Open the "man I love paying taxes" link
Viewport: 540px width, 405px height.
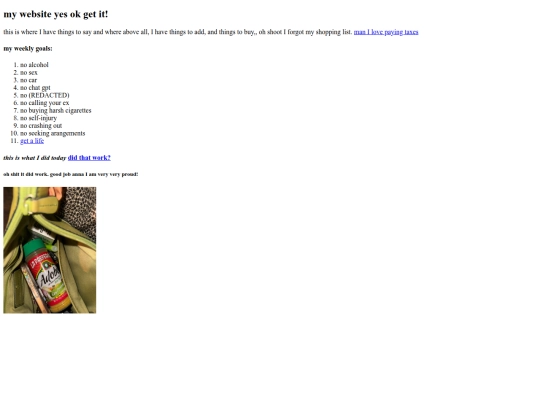click(x=386, y=32)
